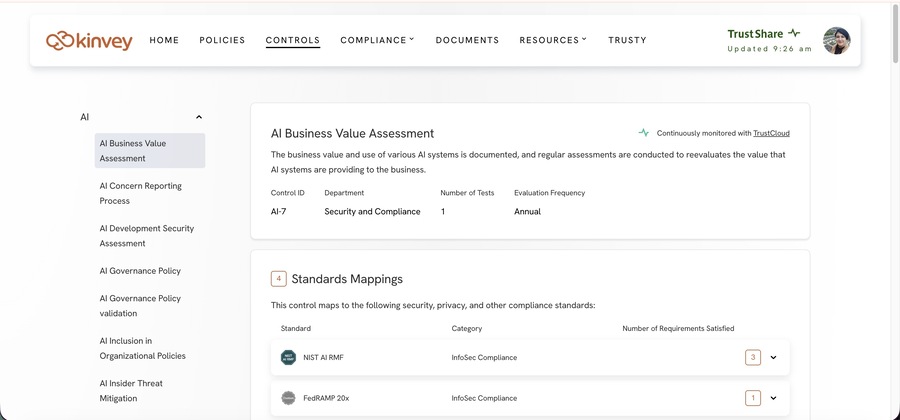900x420 pixels.
Task: Click the Updated 9:26 am text
Action: click(770, 49)
